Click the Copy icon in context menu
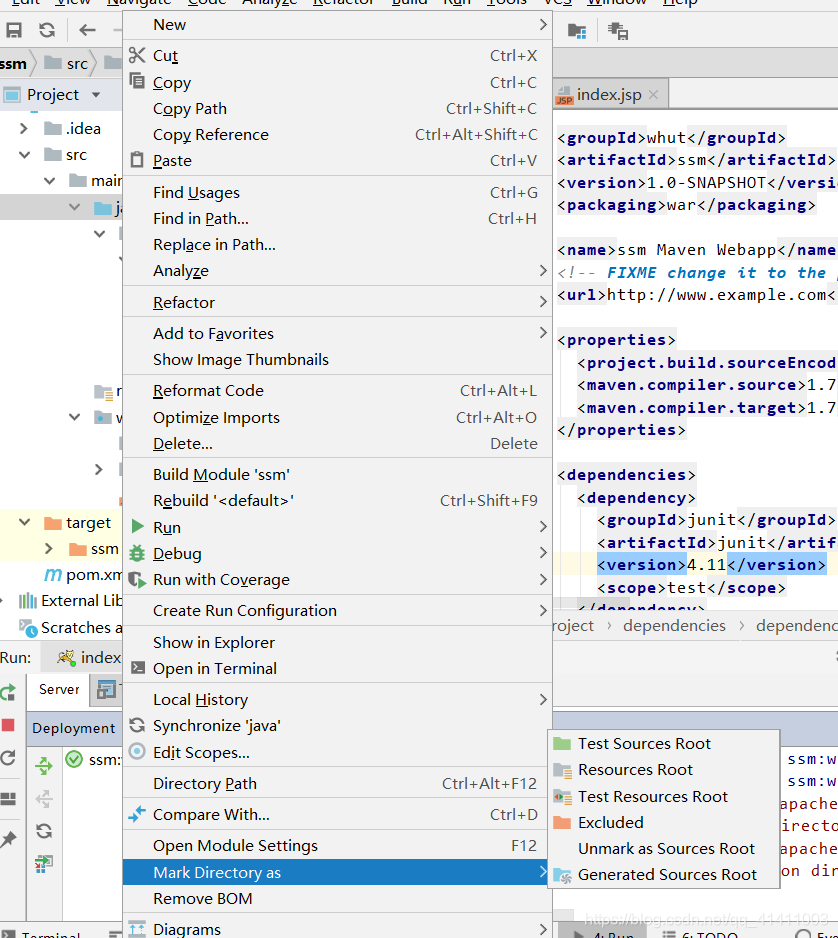This screenshot has height=938, width=838. (x=137, y=81)
